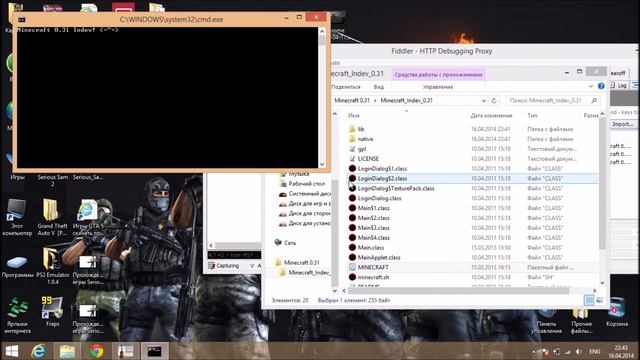Launch Internet Explorer from taskbar
This screenshot has width=640, height=360.
click(38, 351)
